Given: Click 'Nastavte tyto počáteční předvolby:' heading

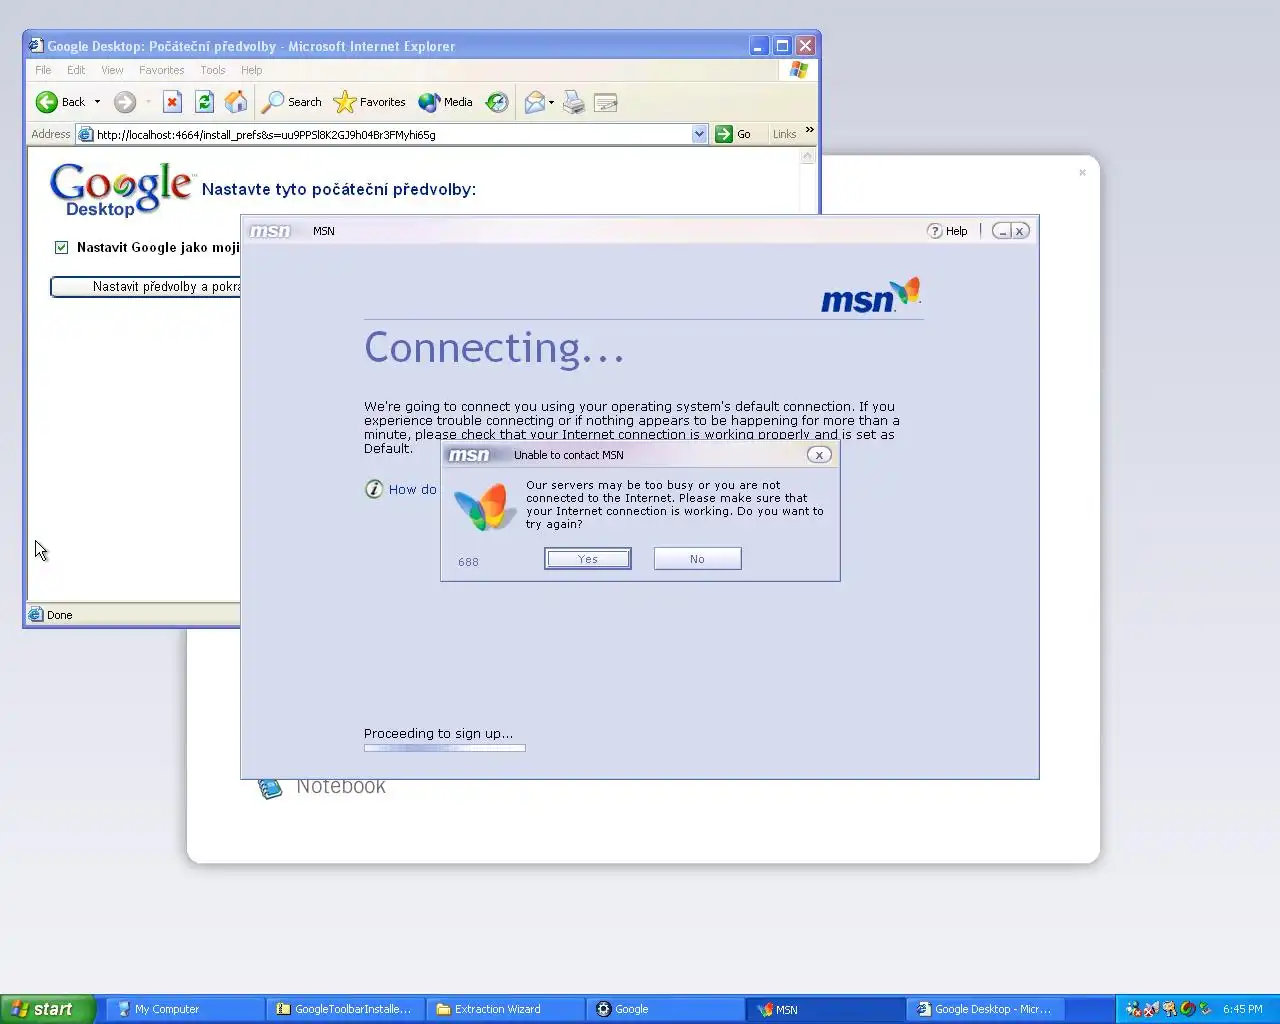Looking at the screenshot, I should click(x=339, y=189).
